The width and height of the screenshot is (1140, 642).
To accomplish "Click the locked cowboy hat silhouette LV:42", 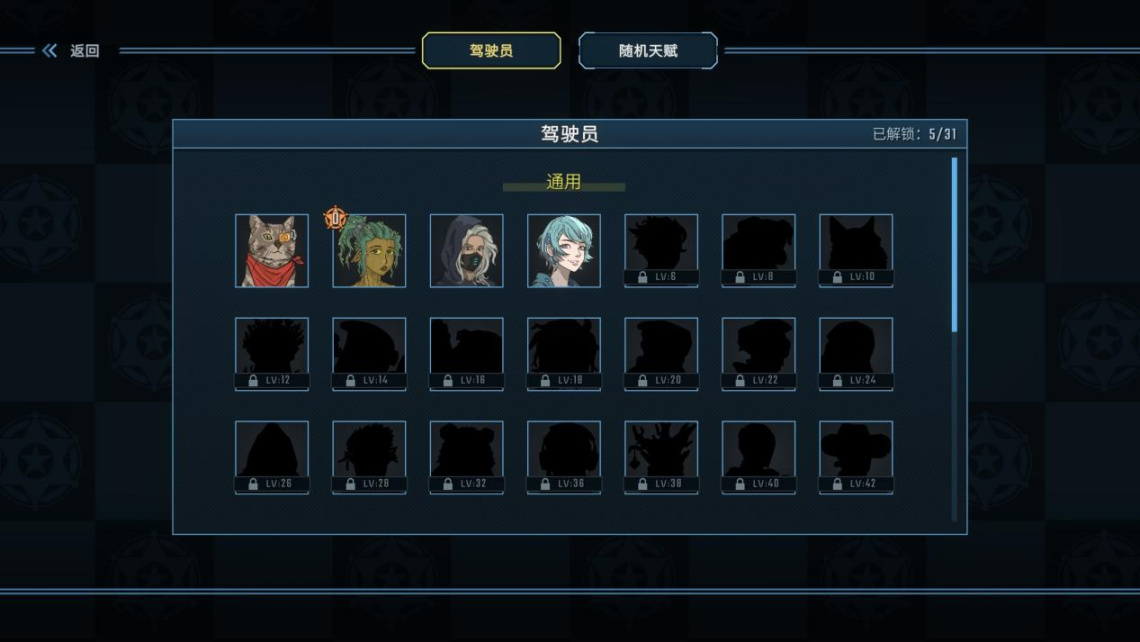I will coord(856,457).
